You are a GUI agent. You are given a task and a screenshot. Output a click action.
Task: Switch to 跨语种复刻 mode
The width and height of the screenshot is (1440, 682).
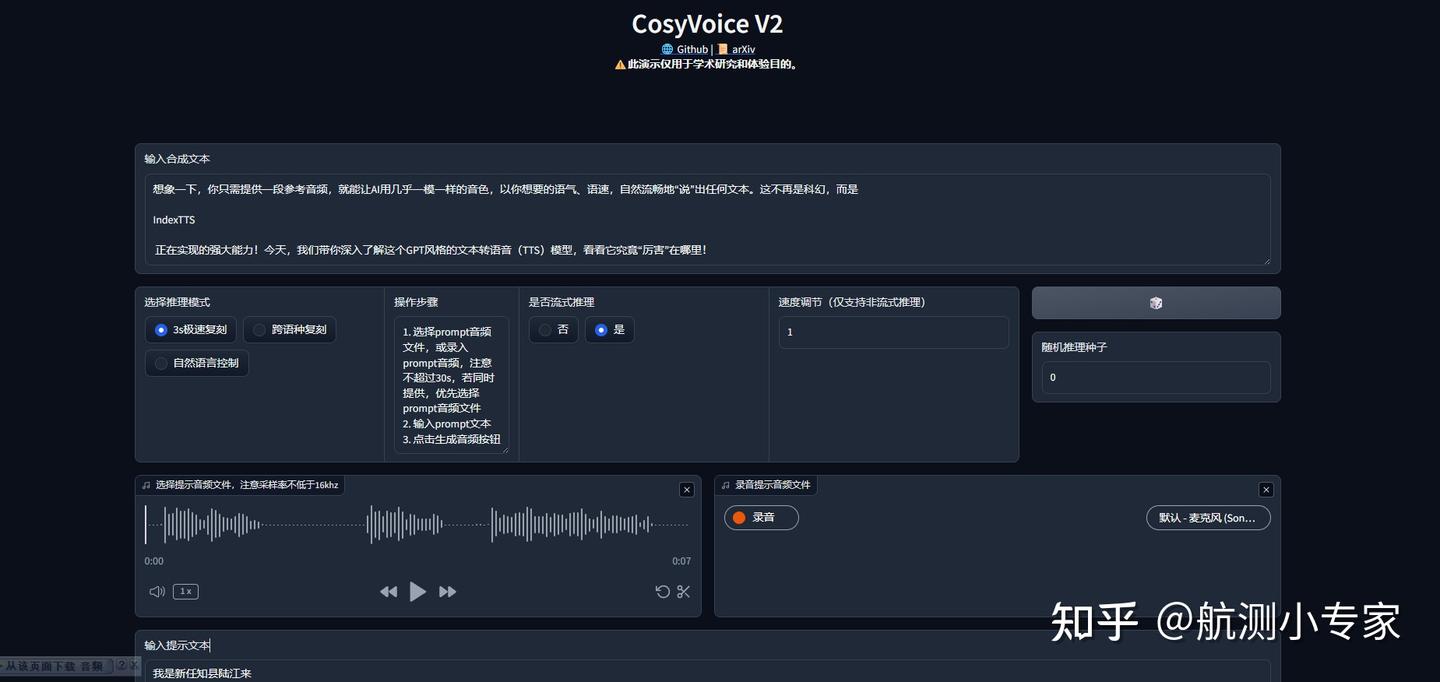(x=289, y=329)
